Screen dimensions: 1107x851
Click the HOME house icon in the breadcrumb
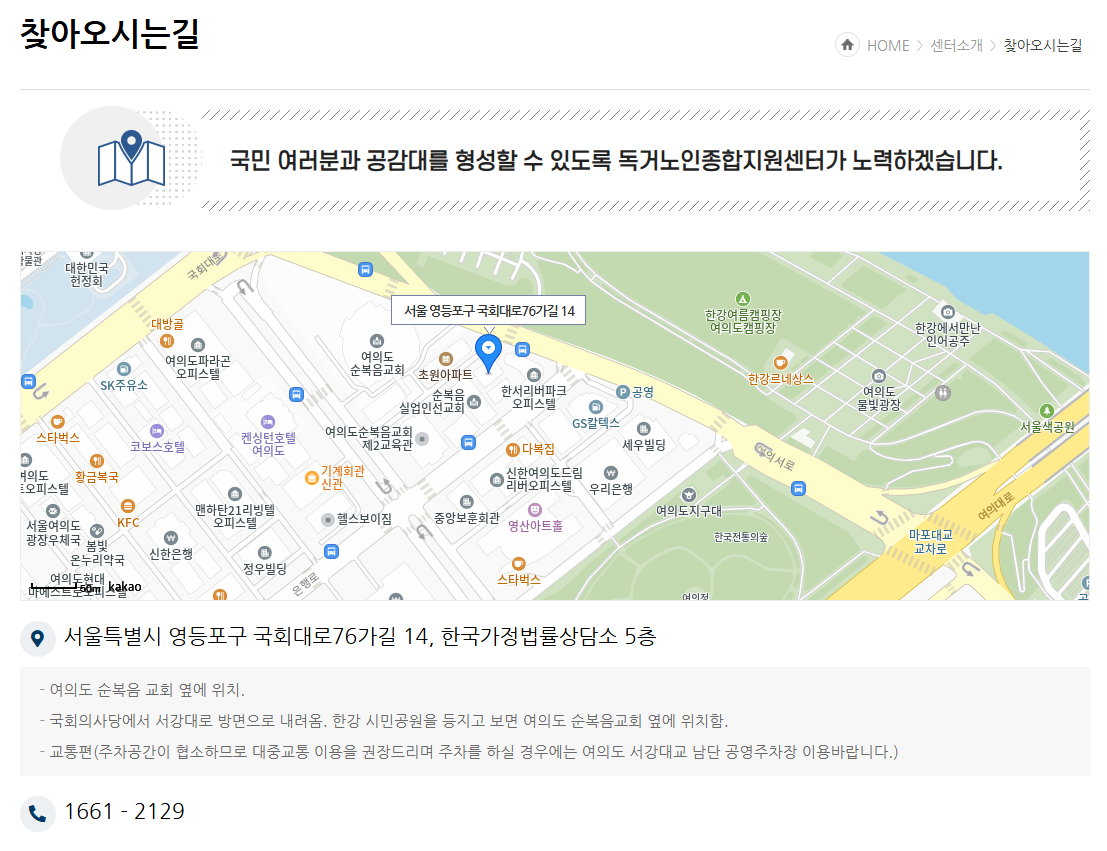coord(848,45)
